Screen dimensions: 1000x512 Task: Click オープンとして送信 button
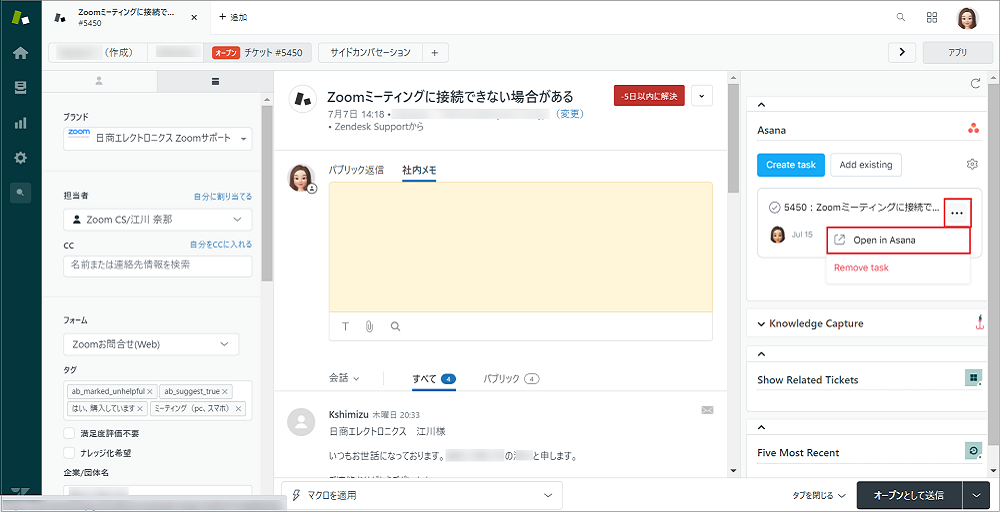click(x=909, y=495)
